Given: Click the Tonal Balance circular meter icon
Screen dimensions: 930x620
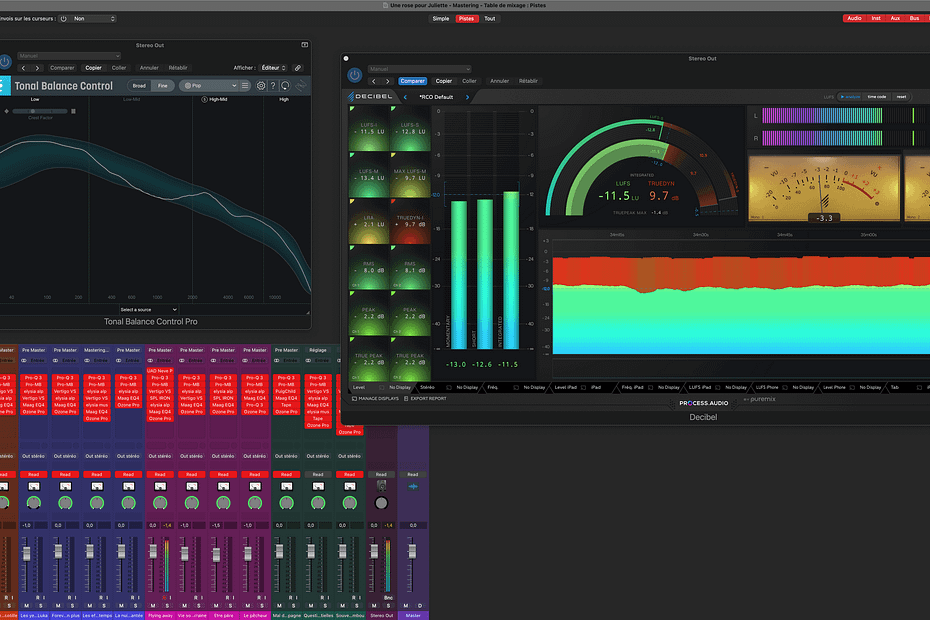Looking at the screenshot, I should tap(285, 86).
